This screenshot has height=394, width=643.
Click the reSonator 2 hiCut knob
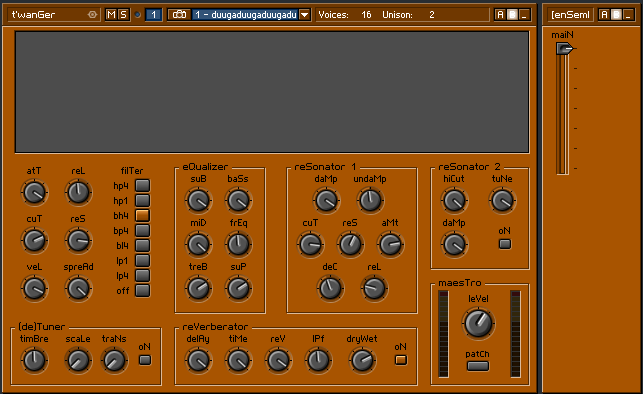tap(454, 201)
